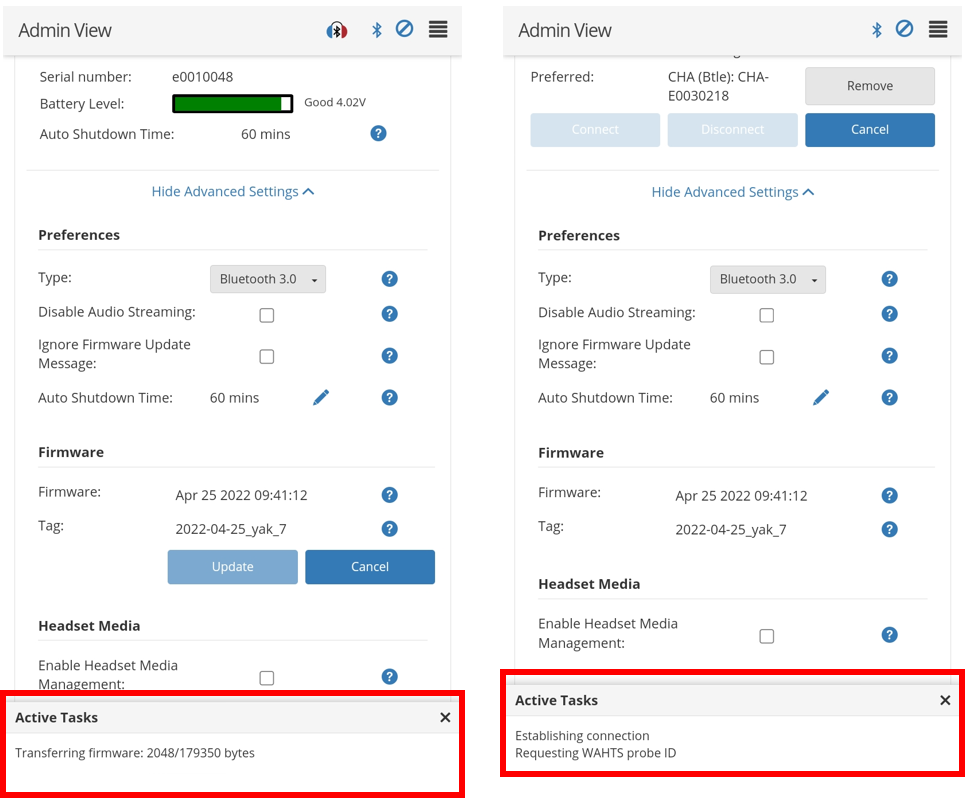Click the Firmware help icon in the right panel
Image resolution: width=968 pixels, height=806 pixels.
[889, 496]
